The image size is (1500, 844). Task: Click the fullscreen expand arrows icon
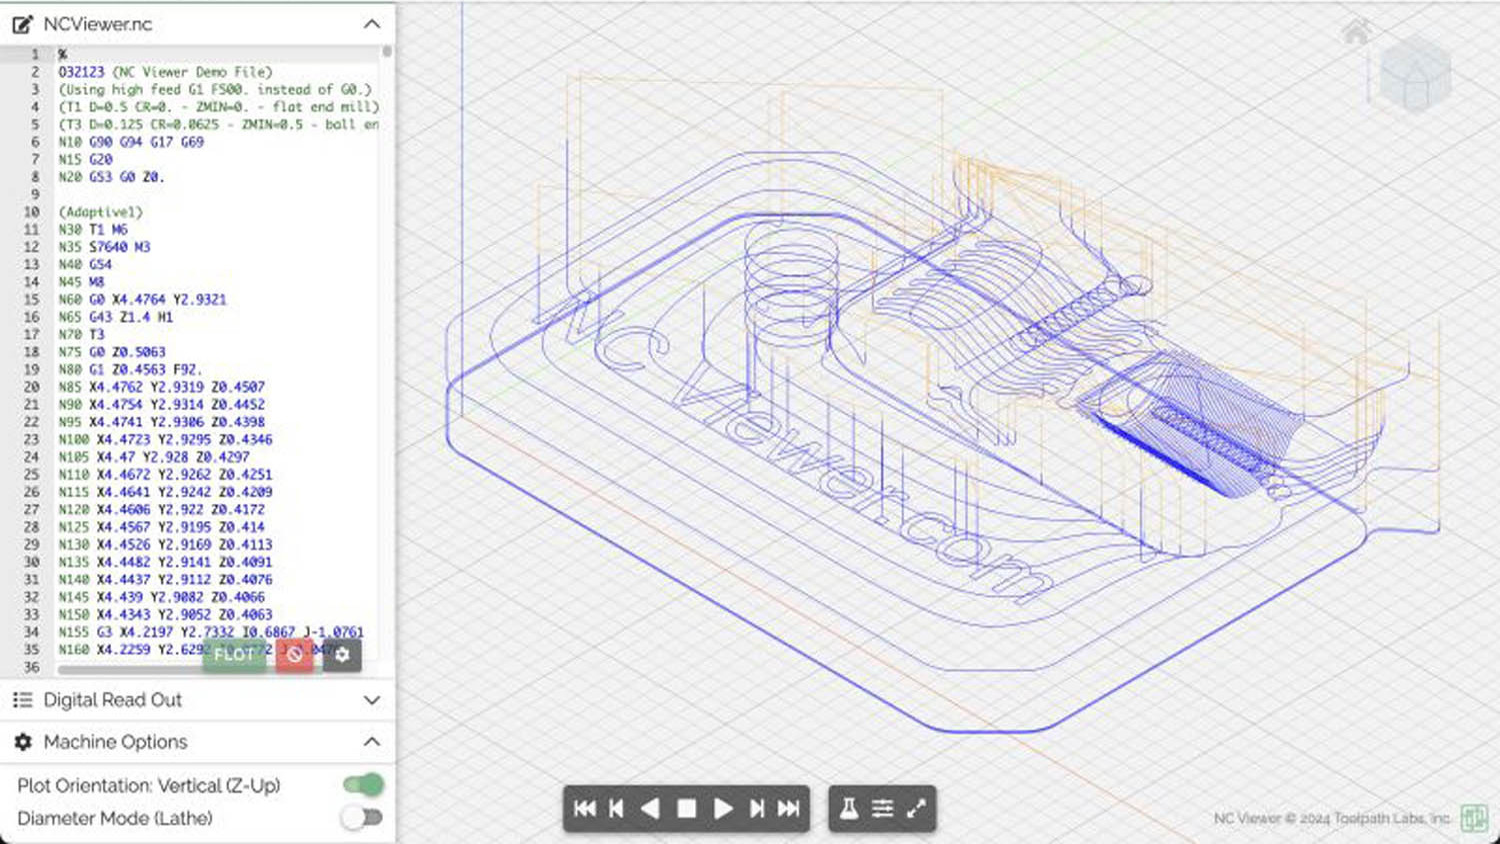point(917,809)
